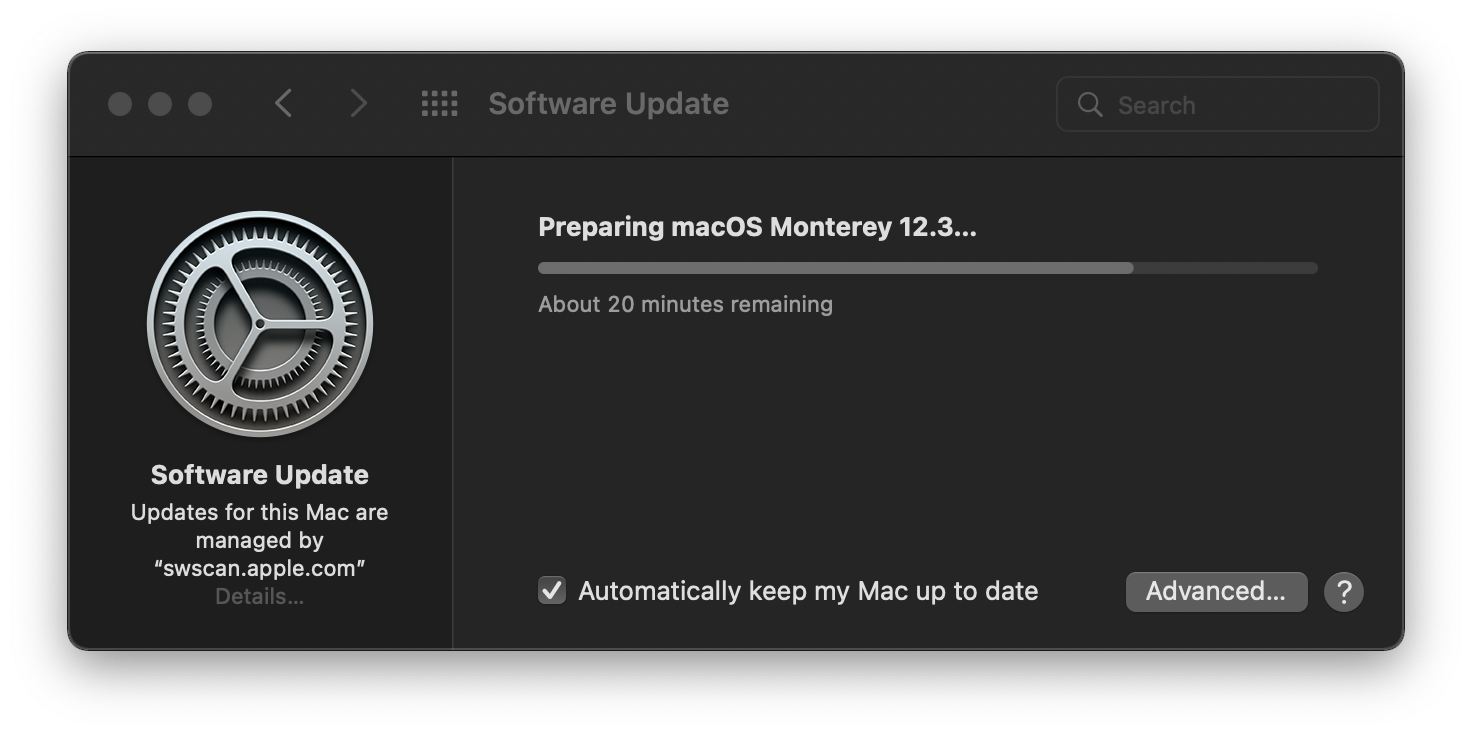Click the "swscan.apple.com" management notice

coord(259,567)
